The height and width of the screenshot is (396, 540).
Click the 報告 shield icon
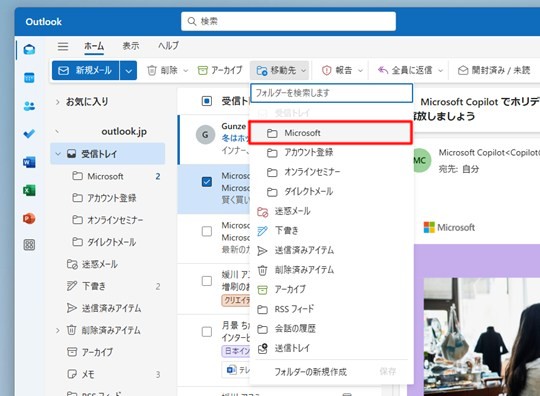coord(326,71)
